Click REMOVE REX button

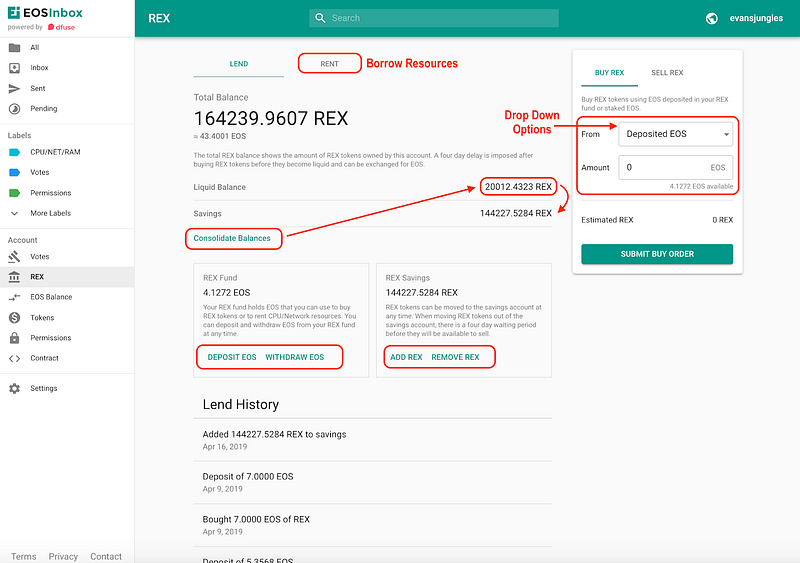(x=455, y=357)
